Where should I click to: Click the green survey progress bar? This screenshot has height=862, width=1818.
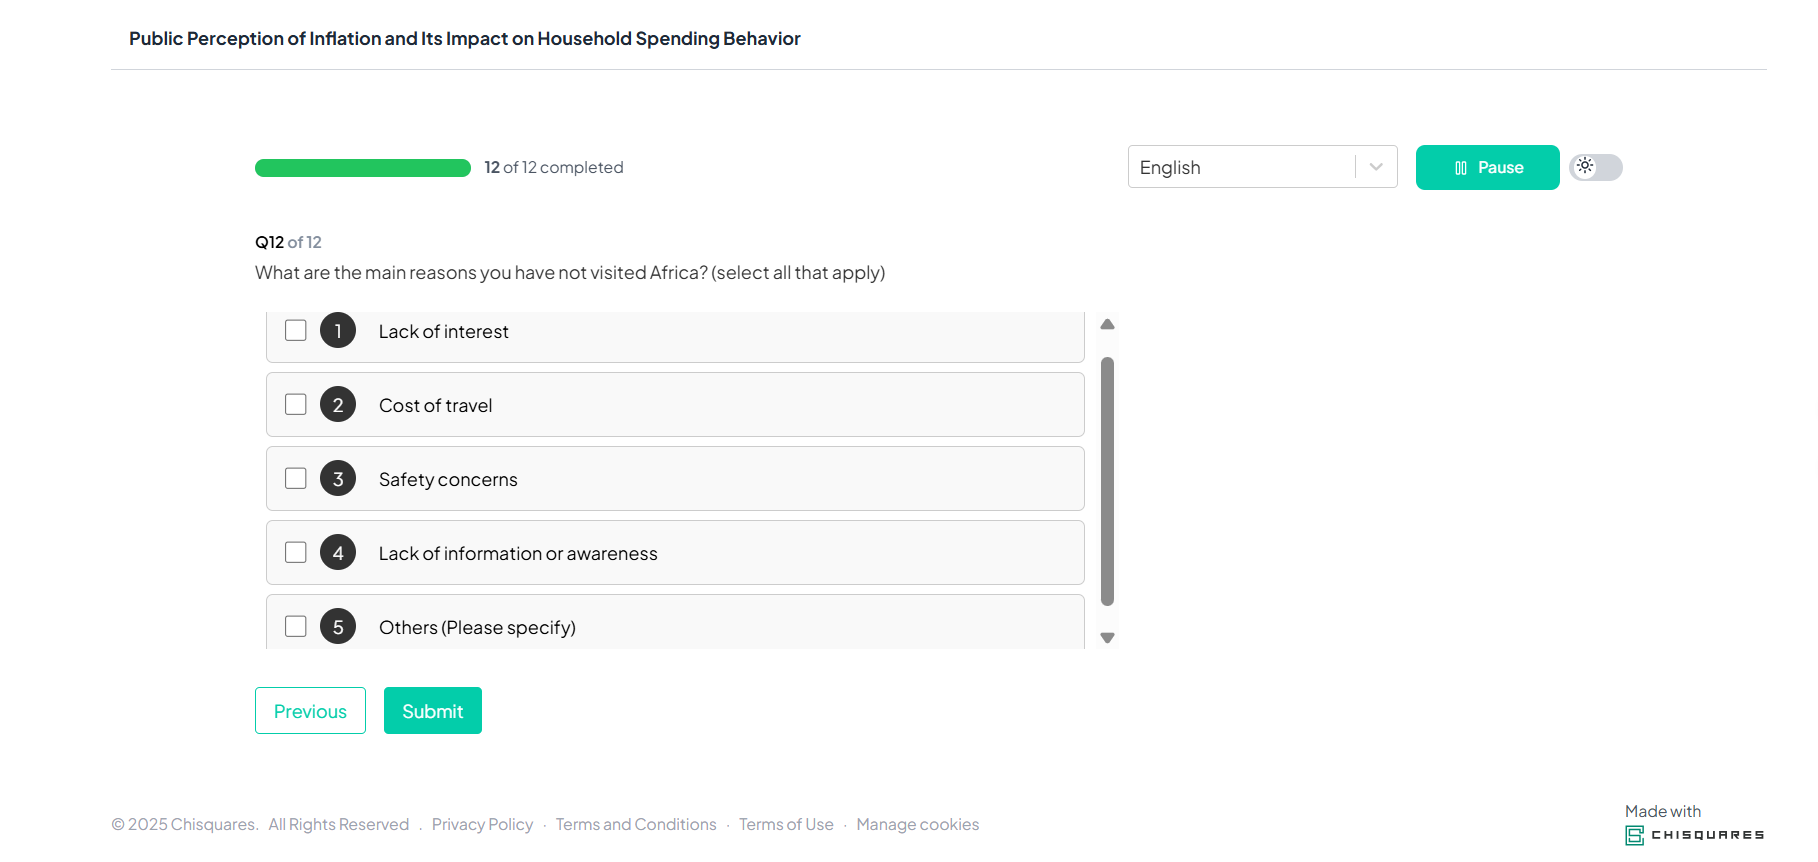click(362, 168)
